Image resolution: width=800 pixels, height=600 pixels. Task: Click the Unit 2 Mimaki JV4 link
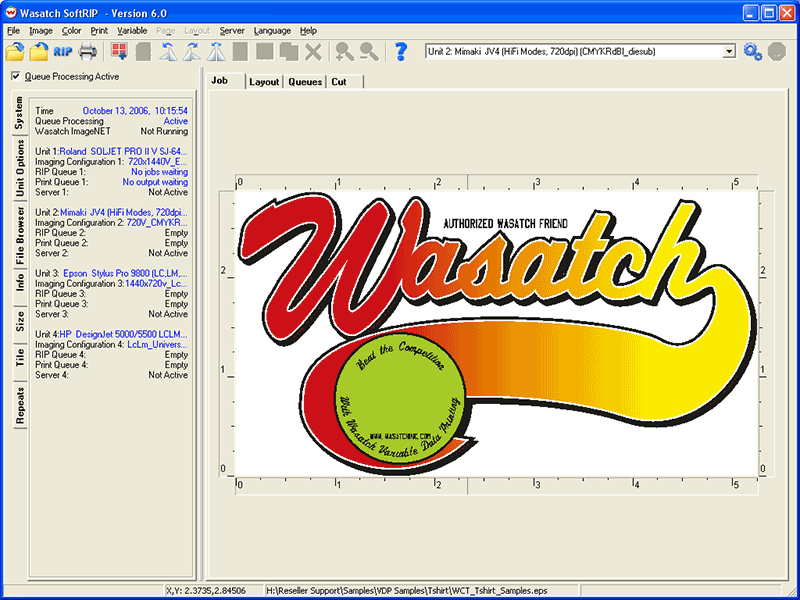124,212
